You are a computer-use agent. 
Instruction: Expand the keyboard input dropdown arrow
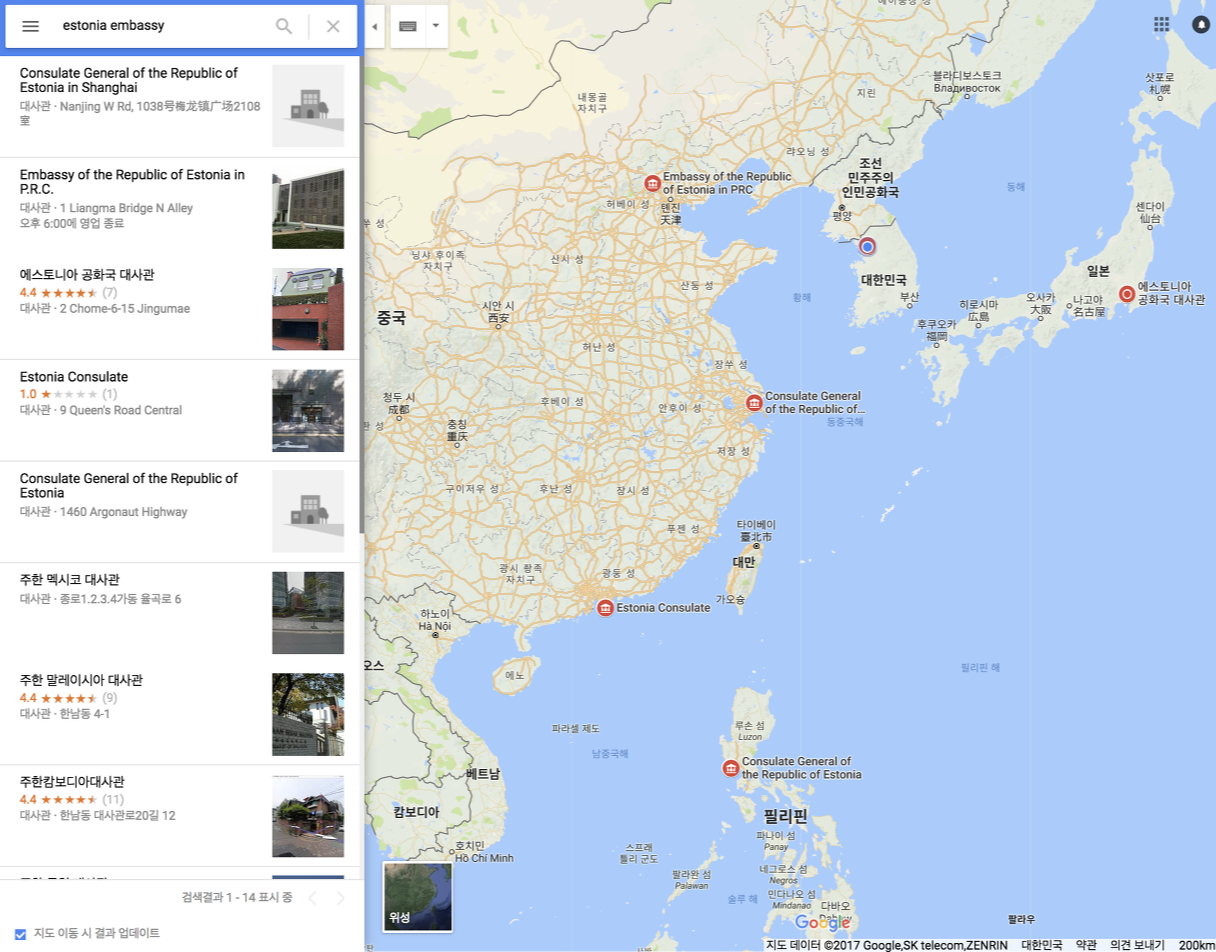[436, 26]
